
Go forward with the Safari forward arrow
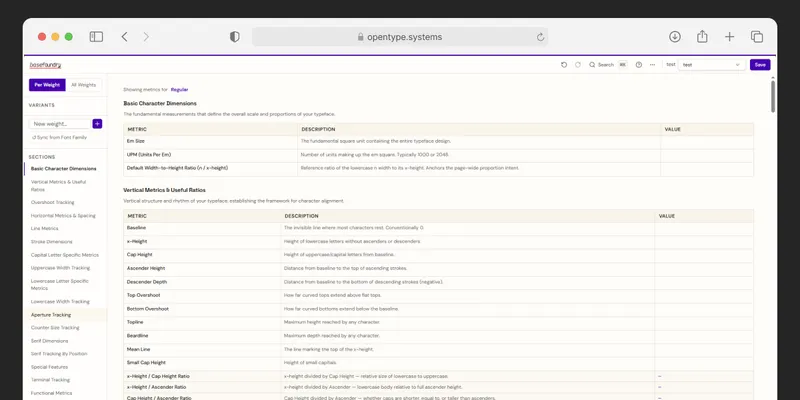(x=146, y=37)
